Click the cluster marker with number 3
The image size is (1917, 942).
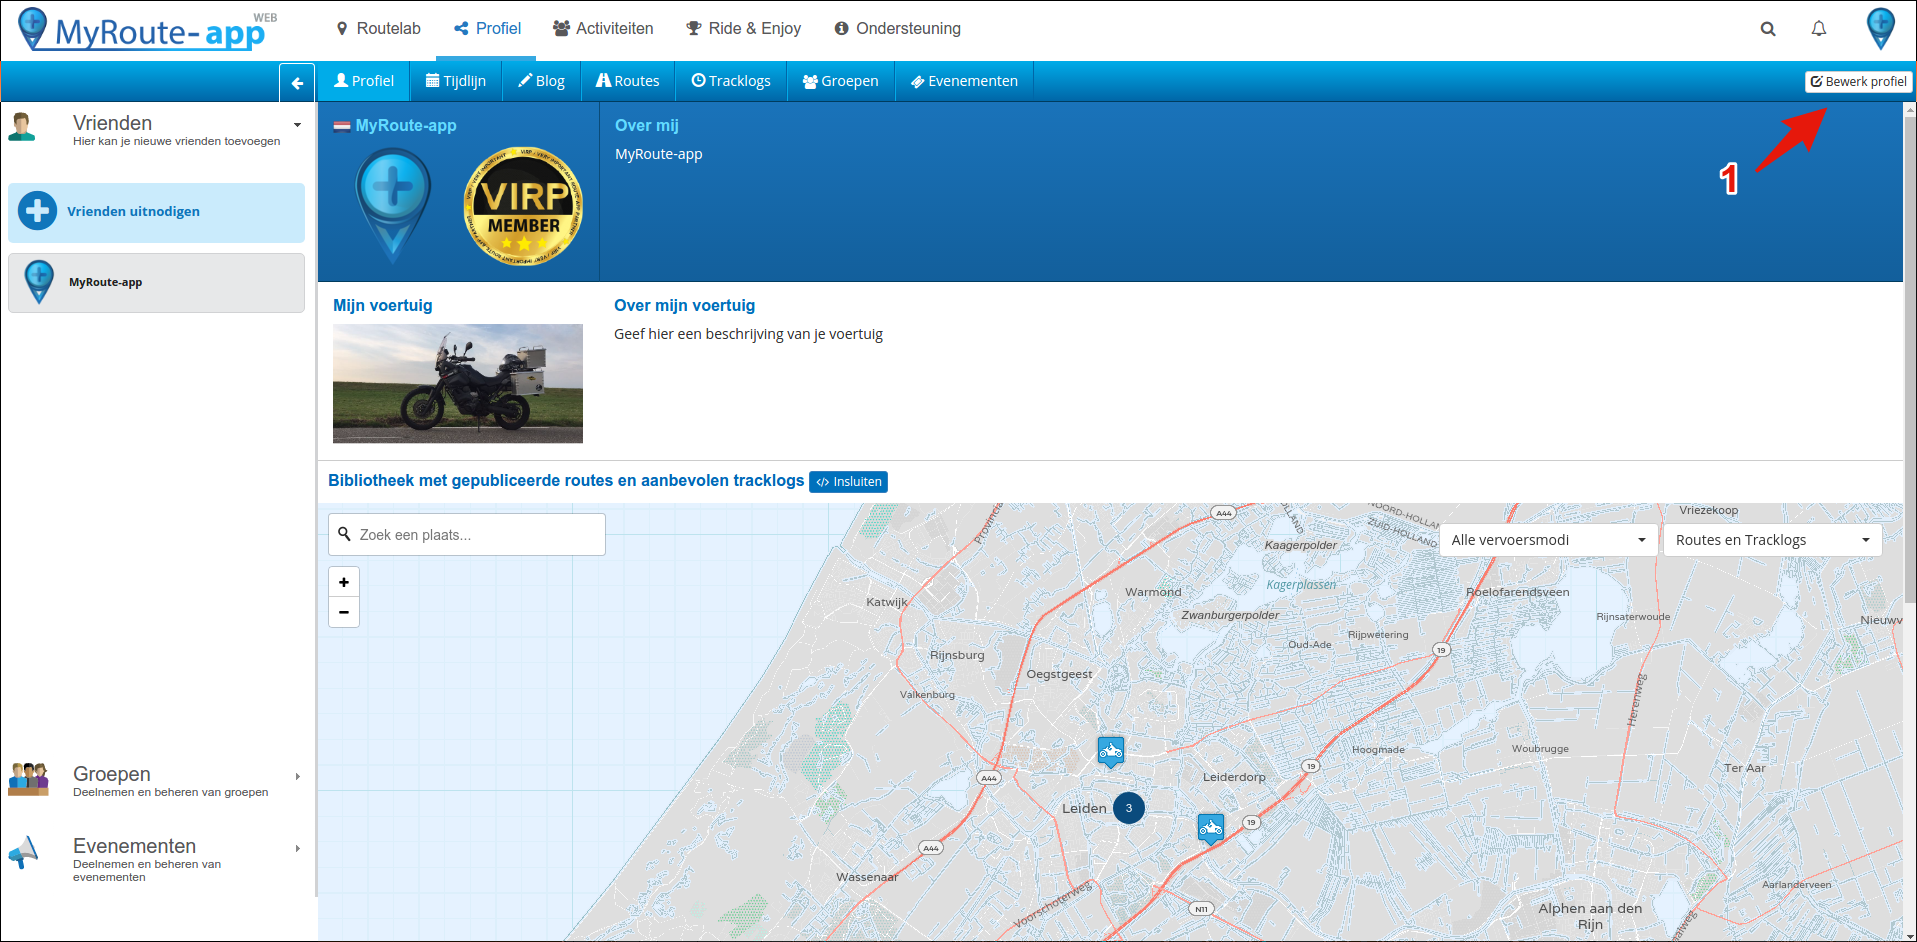(x=1129, y=808)
